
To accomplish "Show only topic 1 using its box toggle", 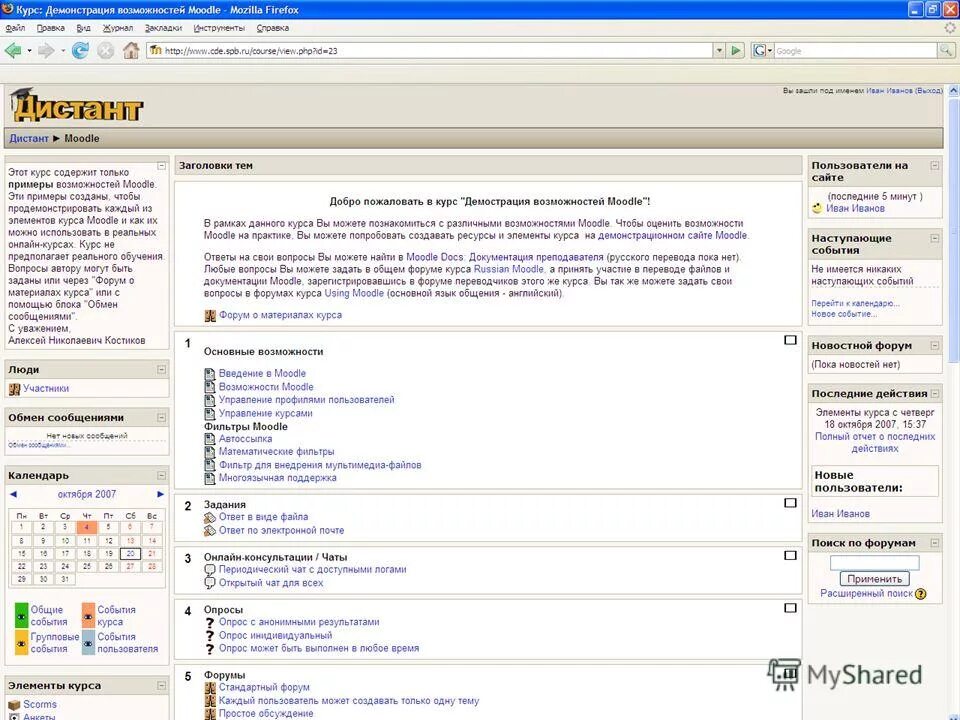I will click(x=790, y=340).
